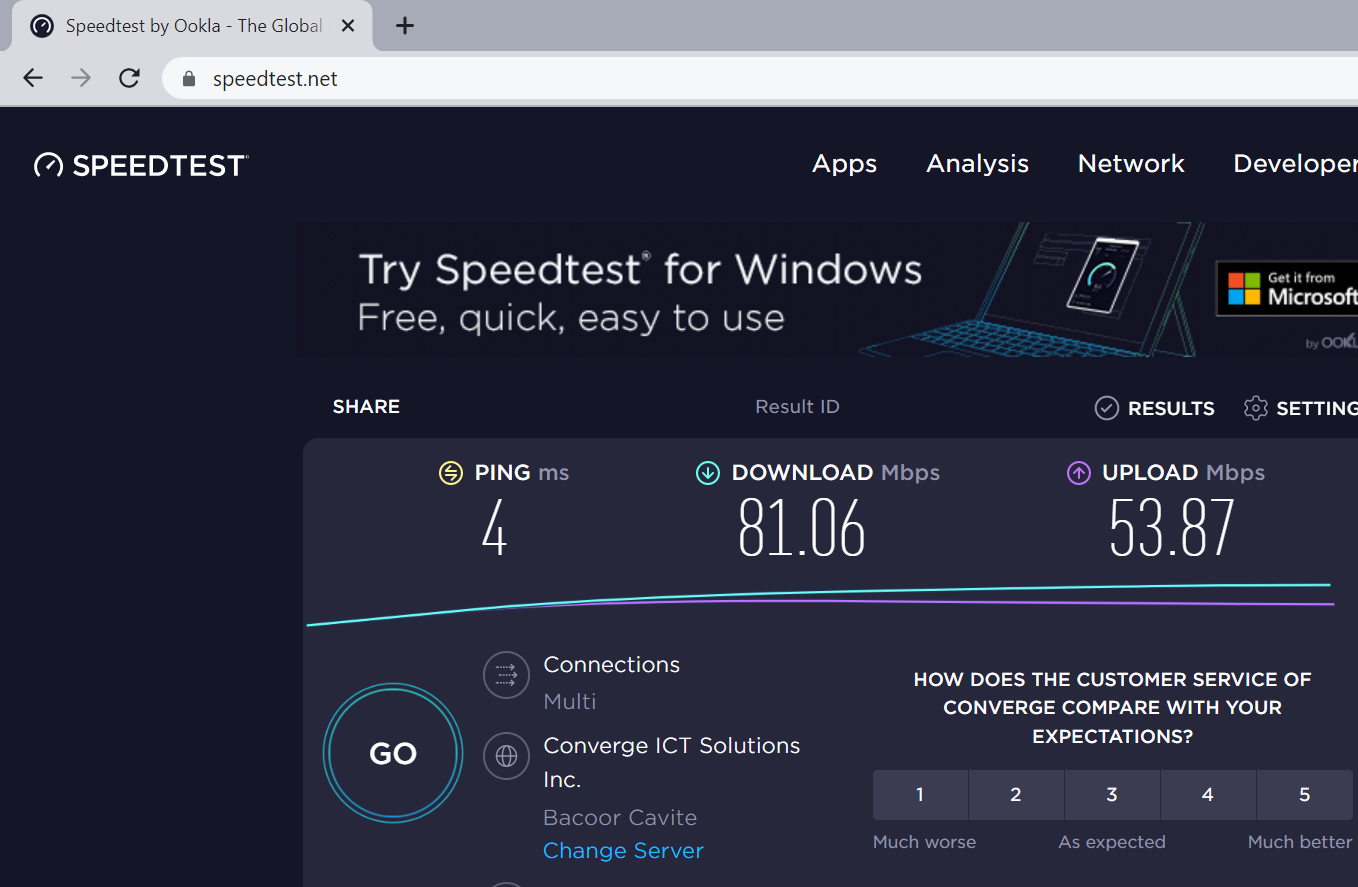Screen dimensions: 1358x887
Task: Click the Connections multi icon
Action: pyautogui.click(x=506, y=675)
